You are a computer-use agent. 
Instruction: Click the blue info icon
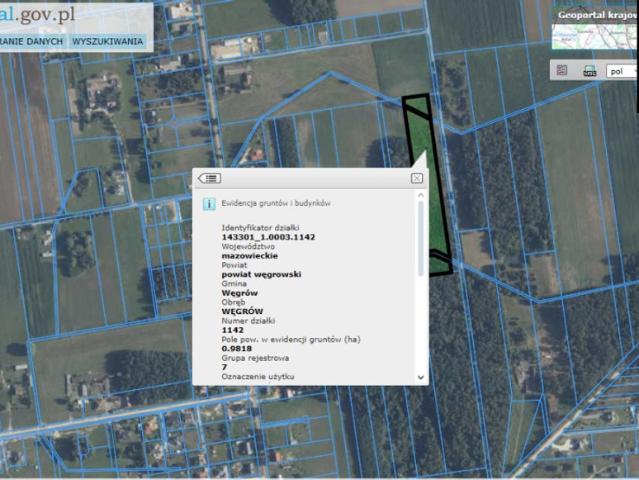coord(209,203)
